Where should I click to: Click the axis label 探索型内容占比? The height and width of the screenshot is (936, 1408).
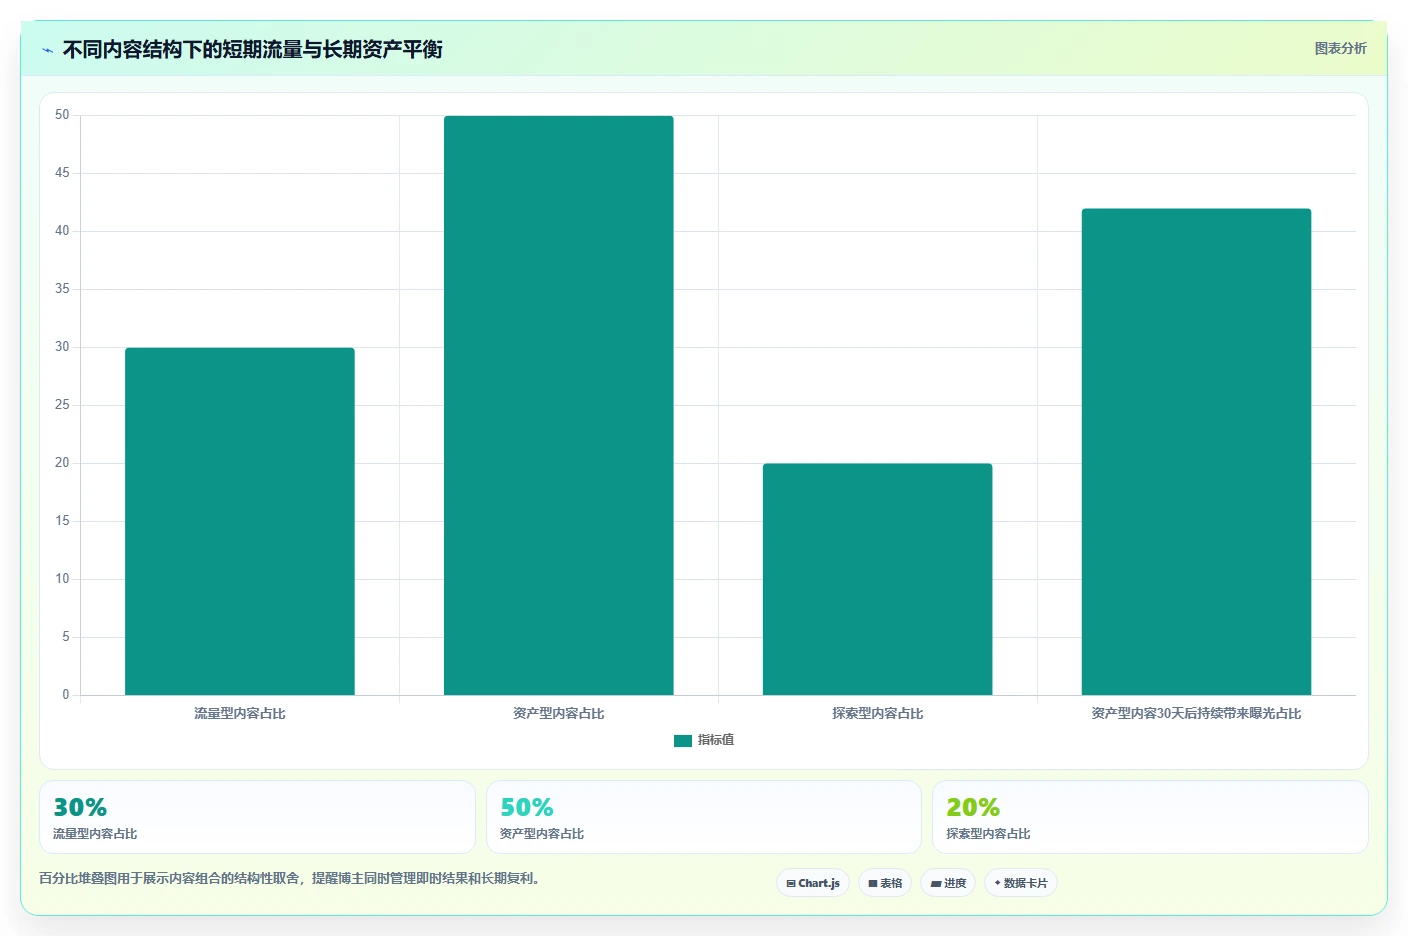pyautogui.click(x=878, y=713)
